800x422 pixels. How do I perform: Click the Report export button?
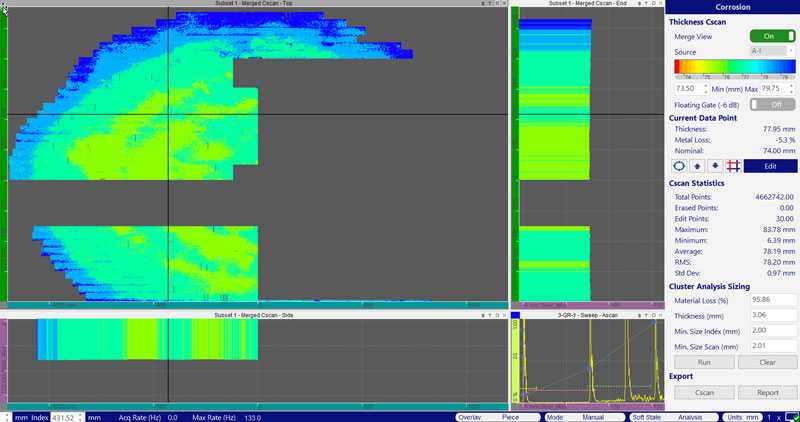[x=766, y=393]
